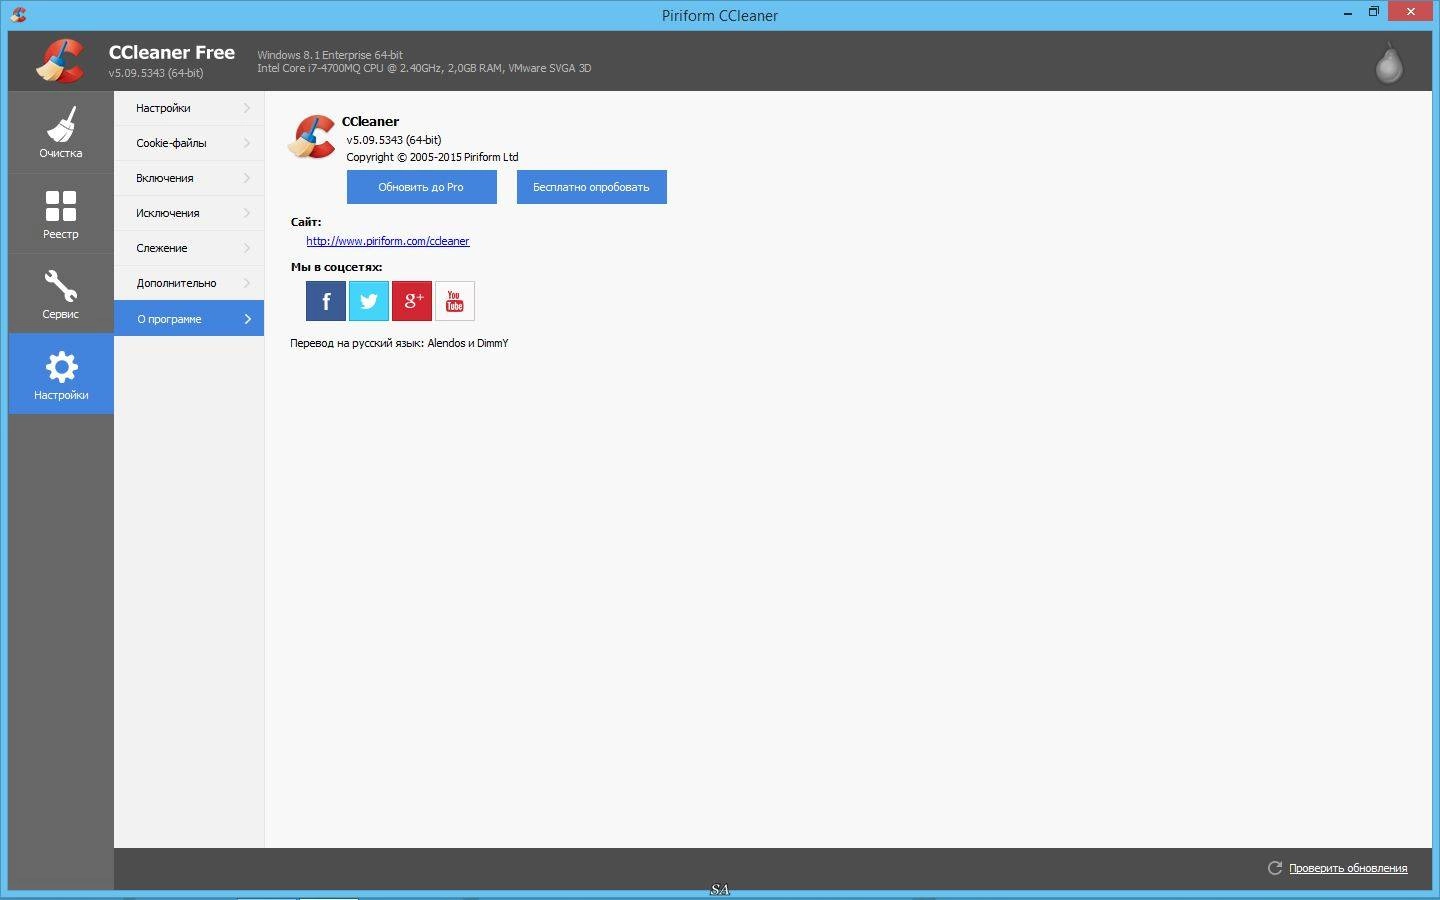
Task: Click the Бесплатно опробовать button
Action: pyautogui.click(x=592, y=187)
